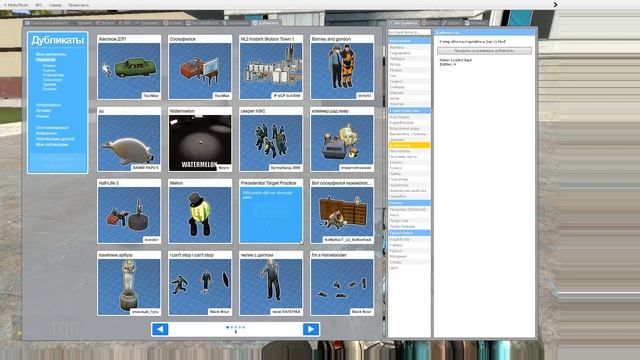Screen dimensions: 640x360
Task: Select the 'Материал' tool in the list
Action: 409,256
